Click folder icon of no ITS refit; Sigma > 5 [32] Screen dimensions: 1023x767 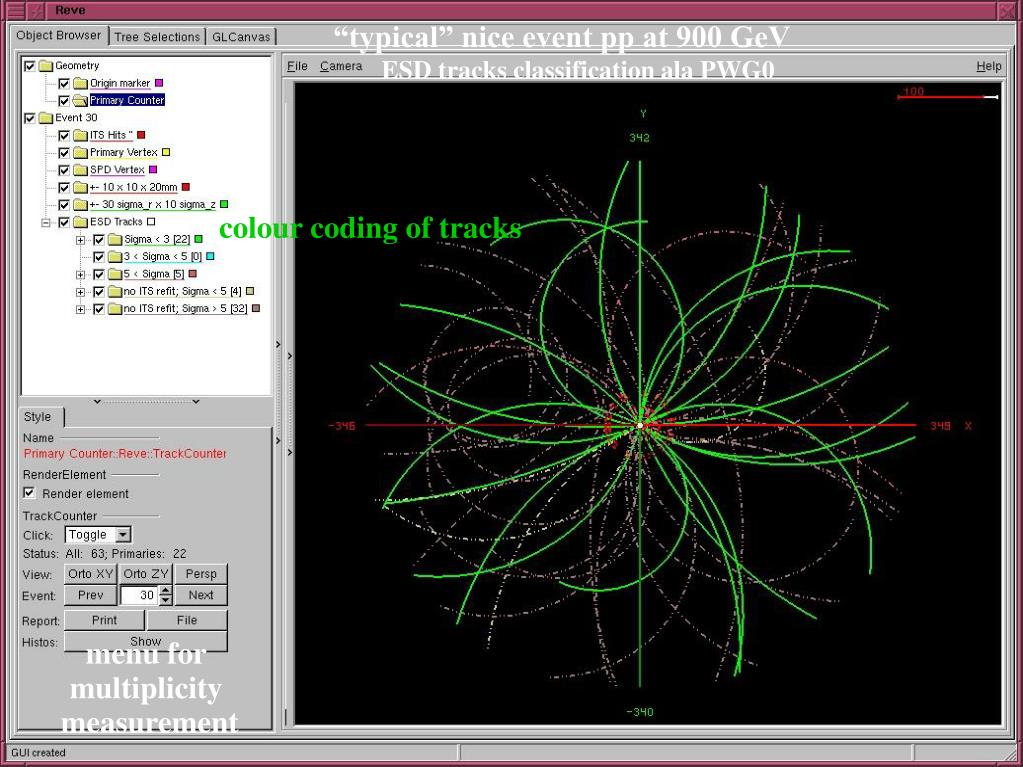click(x=115, y=309)
